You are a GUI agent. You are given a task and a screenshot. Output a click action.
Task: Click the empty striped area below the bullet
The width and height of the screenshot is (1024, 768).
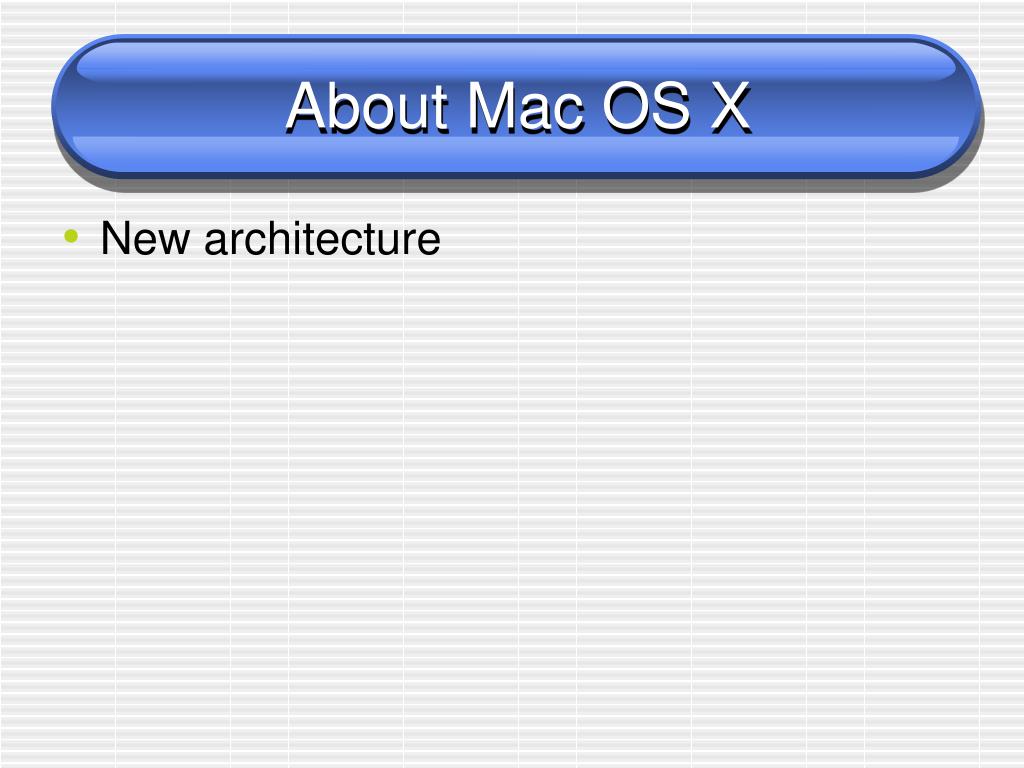click(x=512, y=509)
